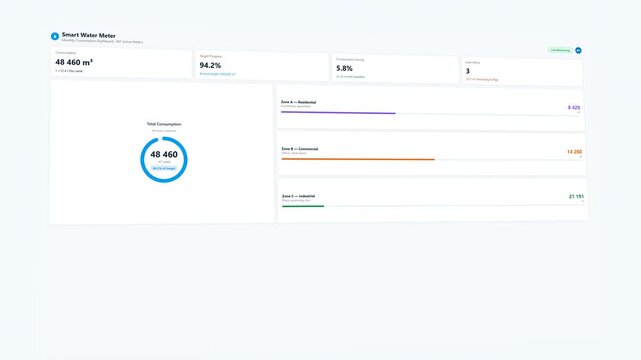Click the "48 460 m³" consumption value
This screenshot has width=641, height=360.
[x=74, y=63]
